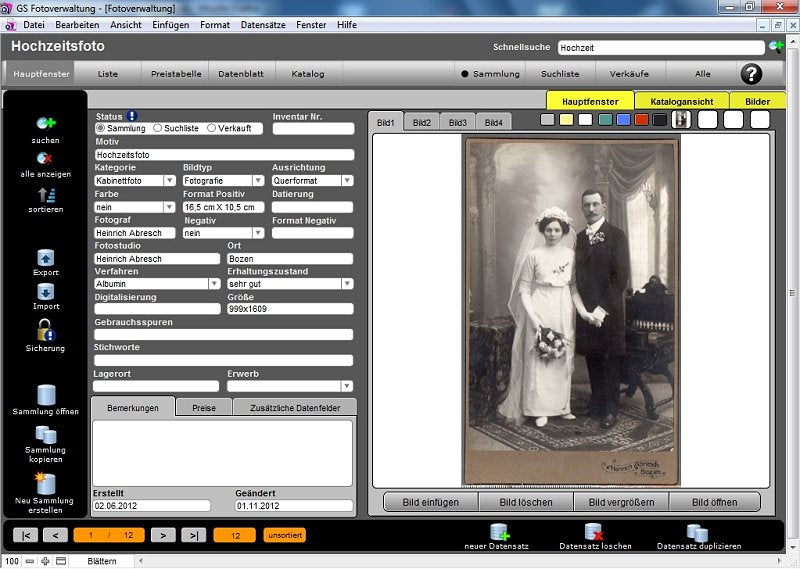Click the 'Sammlung öffnen' database icon
800x569 pixels.
46,395
